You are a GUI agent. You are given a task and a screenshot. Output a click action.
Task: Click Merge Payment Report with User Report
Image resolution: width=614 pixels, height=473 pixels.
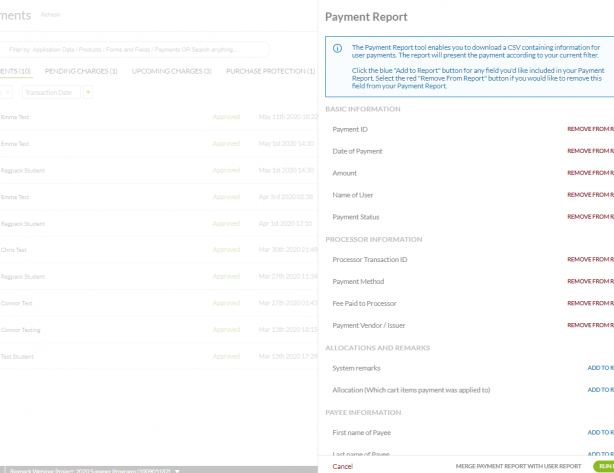click(518, 466)
